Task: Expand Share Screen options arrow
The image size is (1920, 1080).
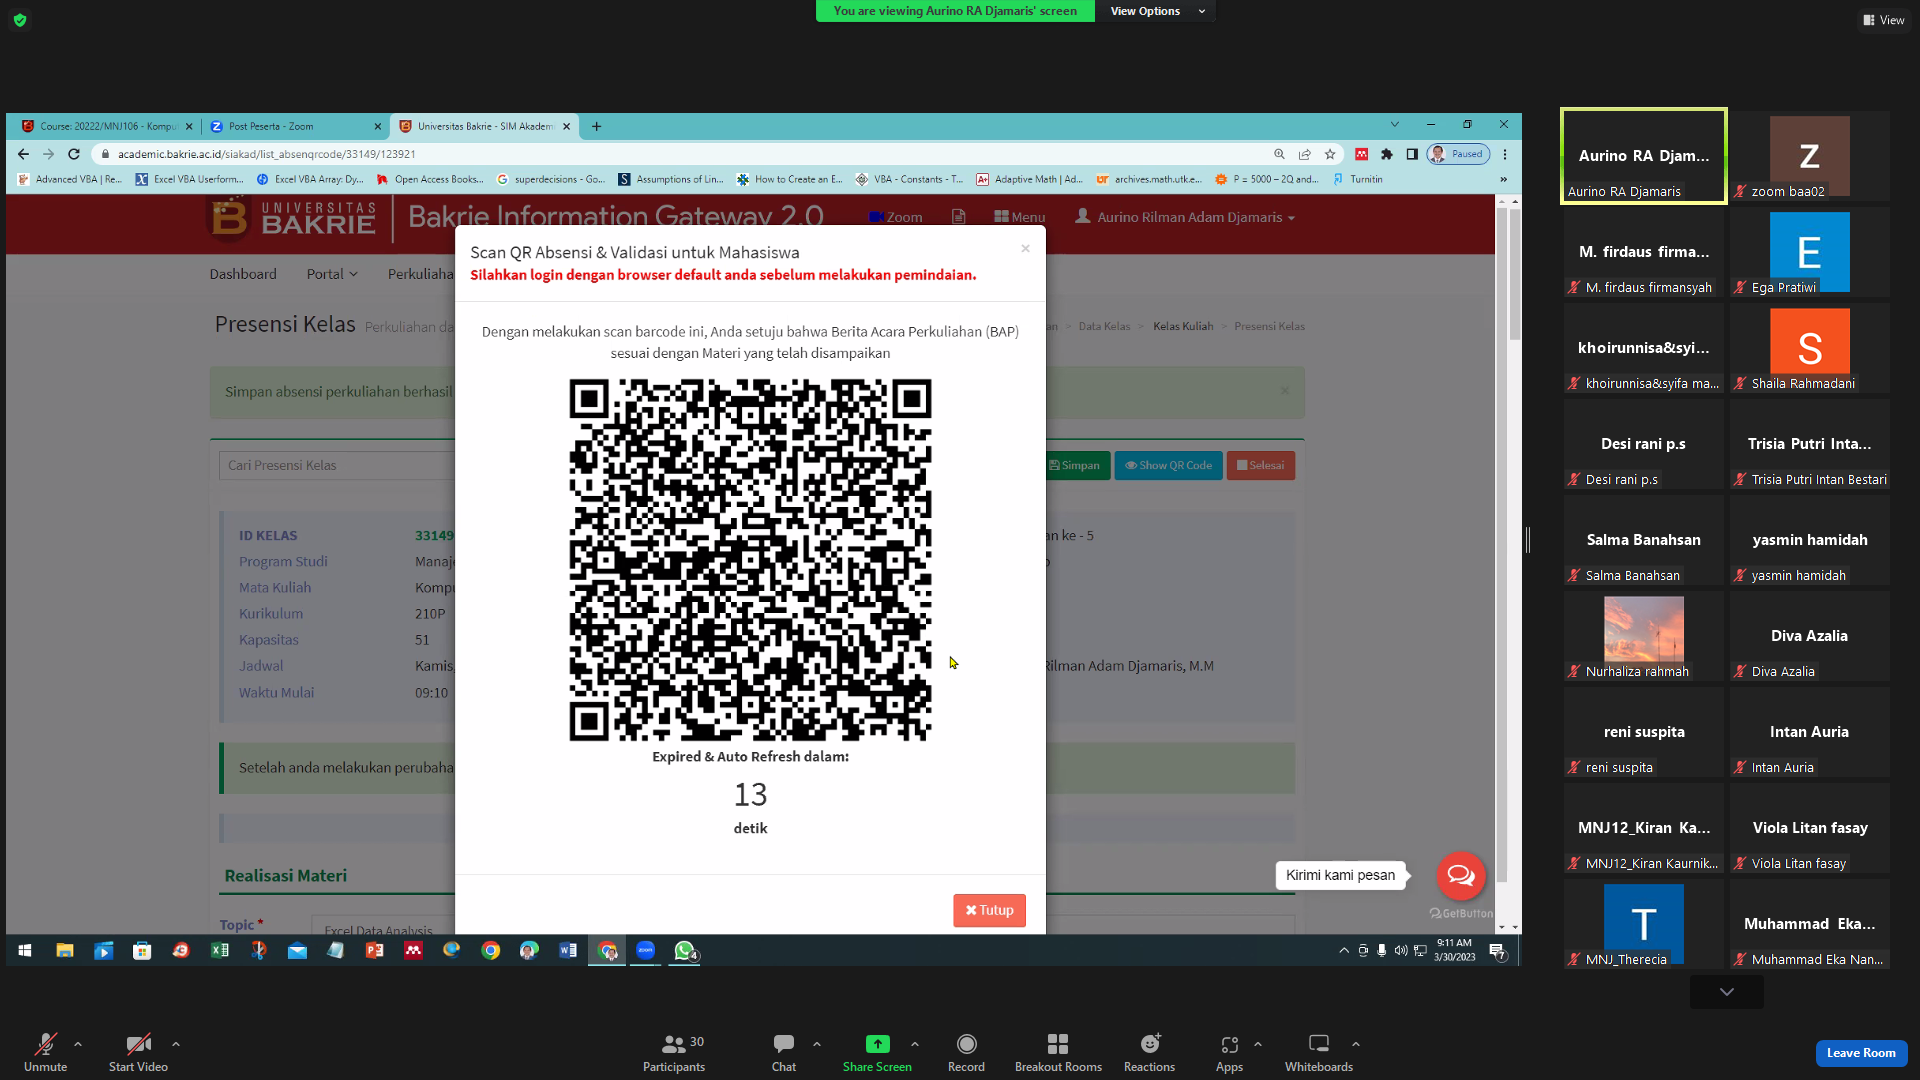Action: [x=915, y=1044]
